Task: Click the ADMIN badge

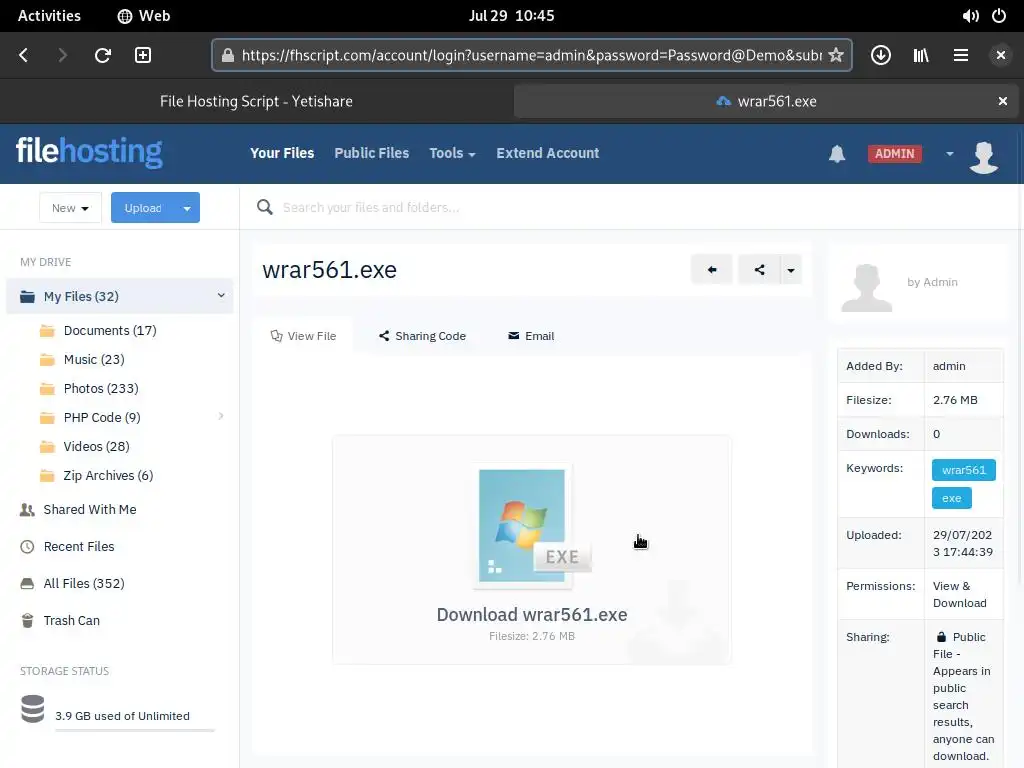Action: pyautogui.click(x=895, y=154)
